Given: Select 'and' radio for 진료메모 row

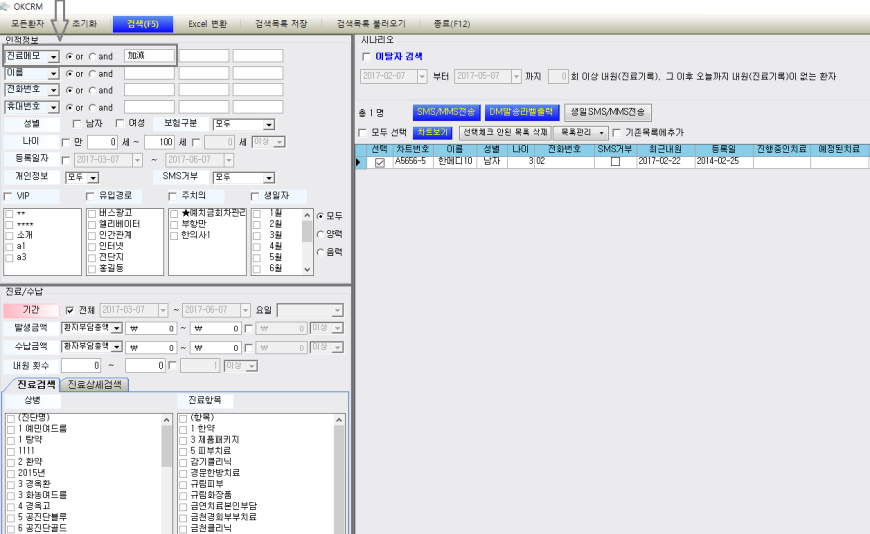Looking at the screenshot, I should (x=93, y=57).
